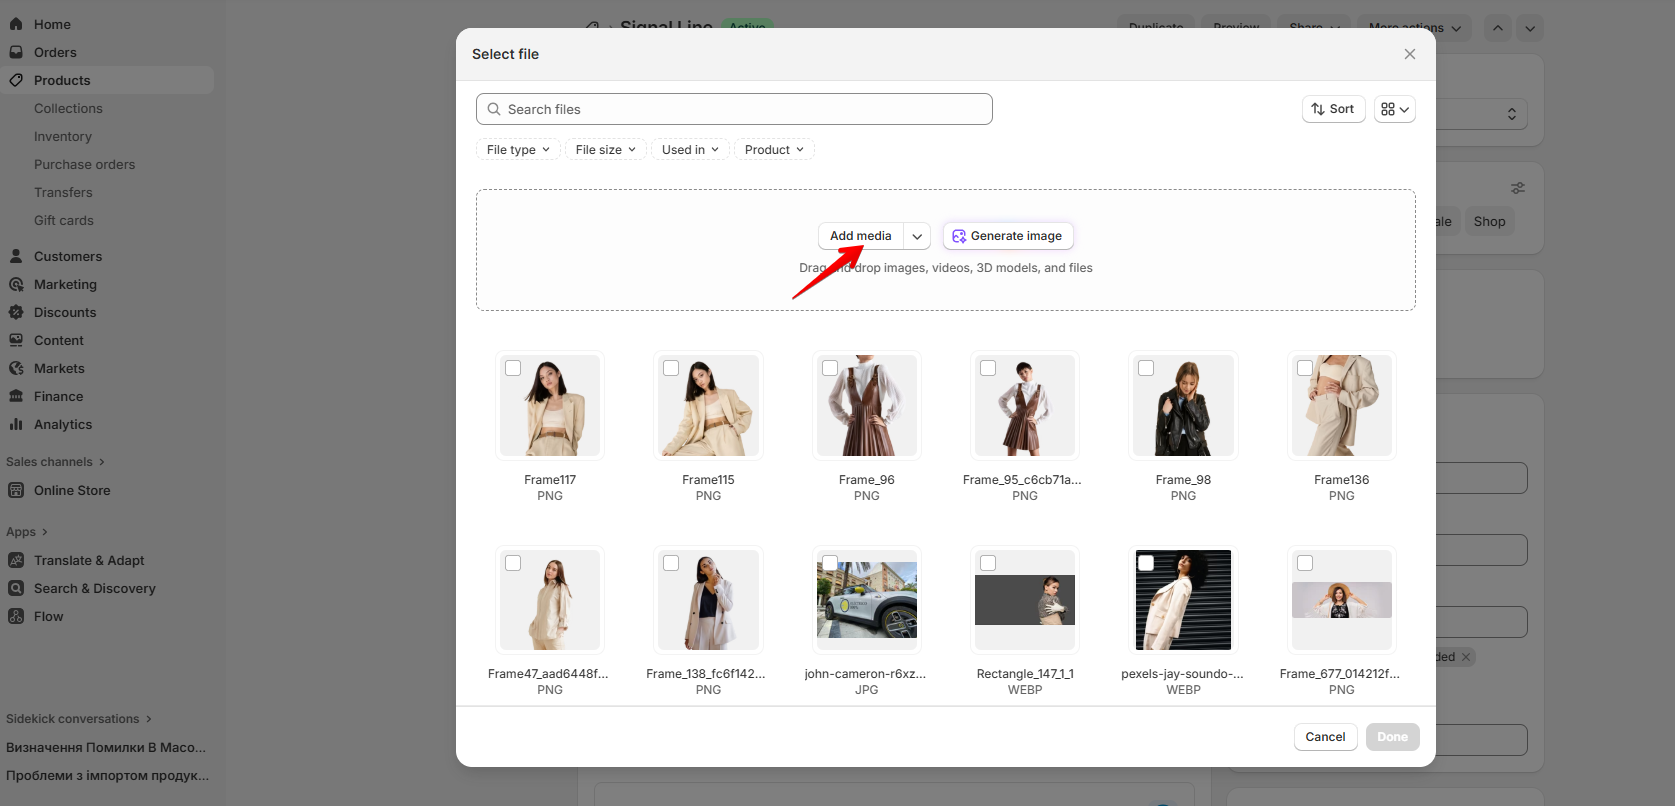The image size is (1675, 806).
Task: Open the Проблеми з імпортом conversation
Action: pos(107,775)
